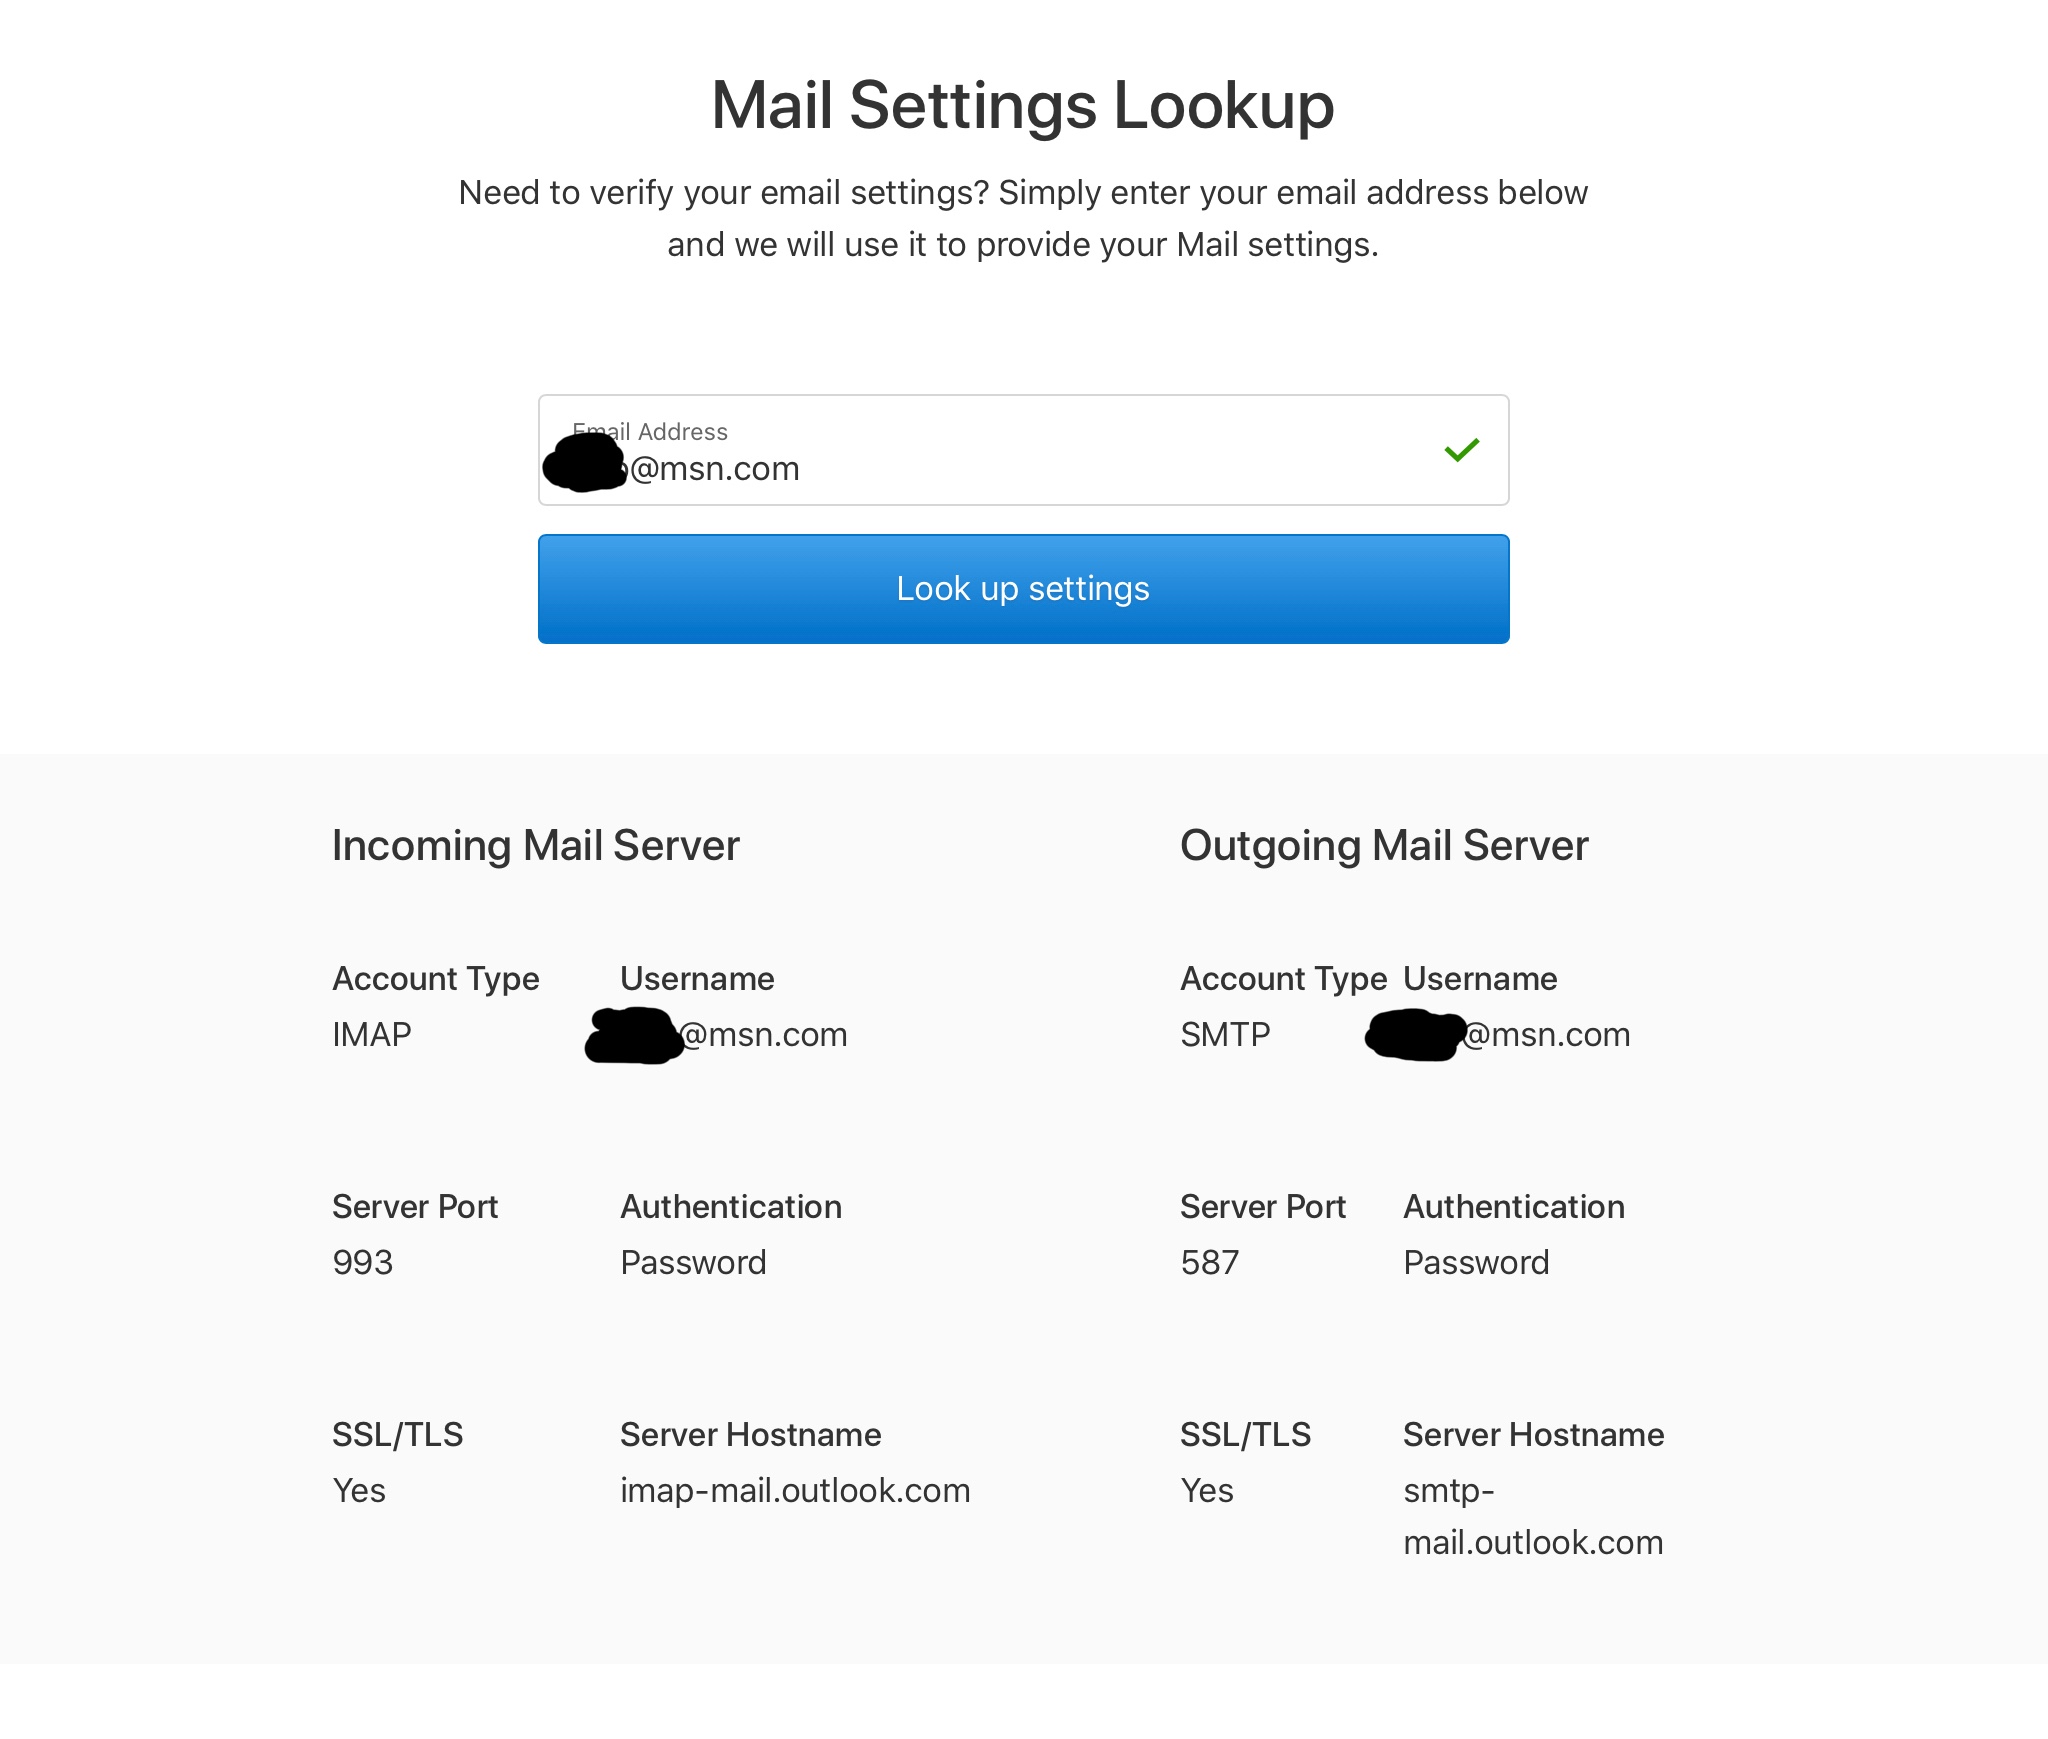Click the Look up settings button
This screenshot has height=1739, width=2048.
[x=1023, y=589]
